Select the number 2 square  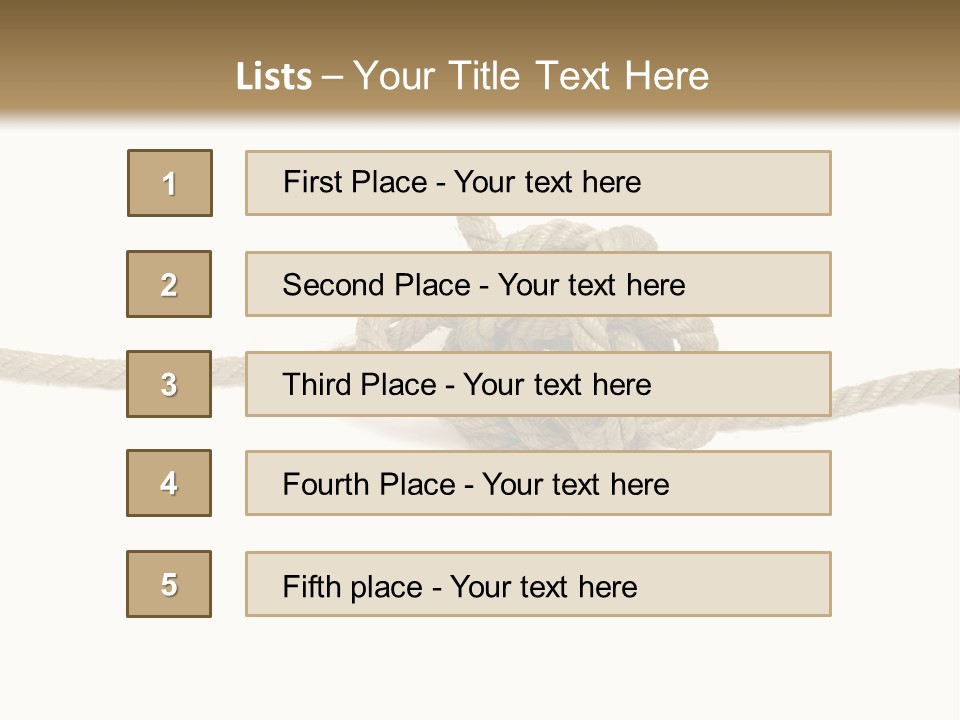tap(169, 284)
